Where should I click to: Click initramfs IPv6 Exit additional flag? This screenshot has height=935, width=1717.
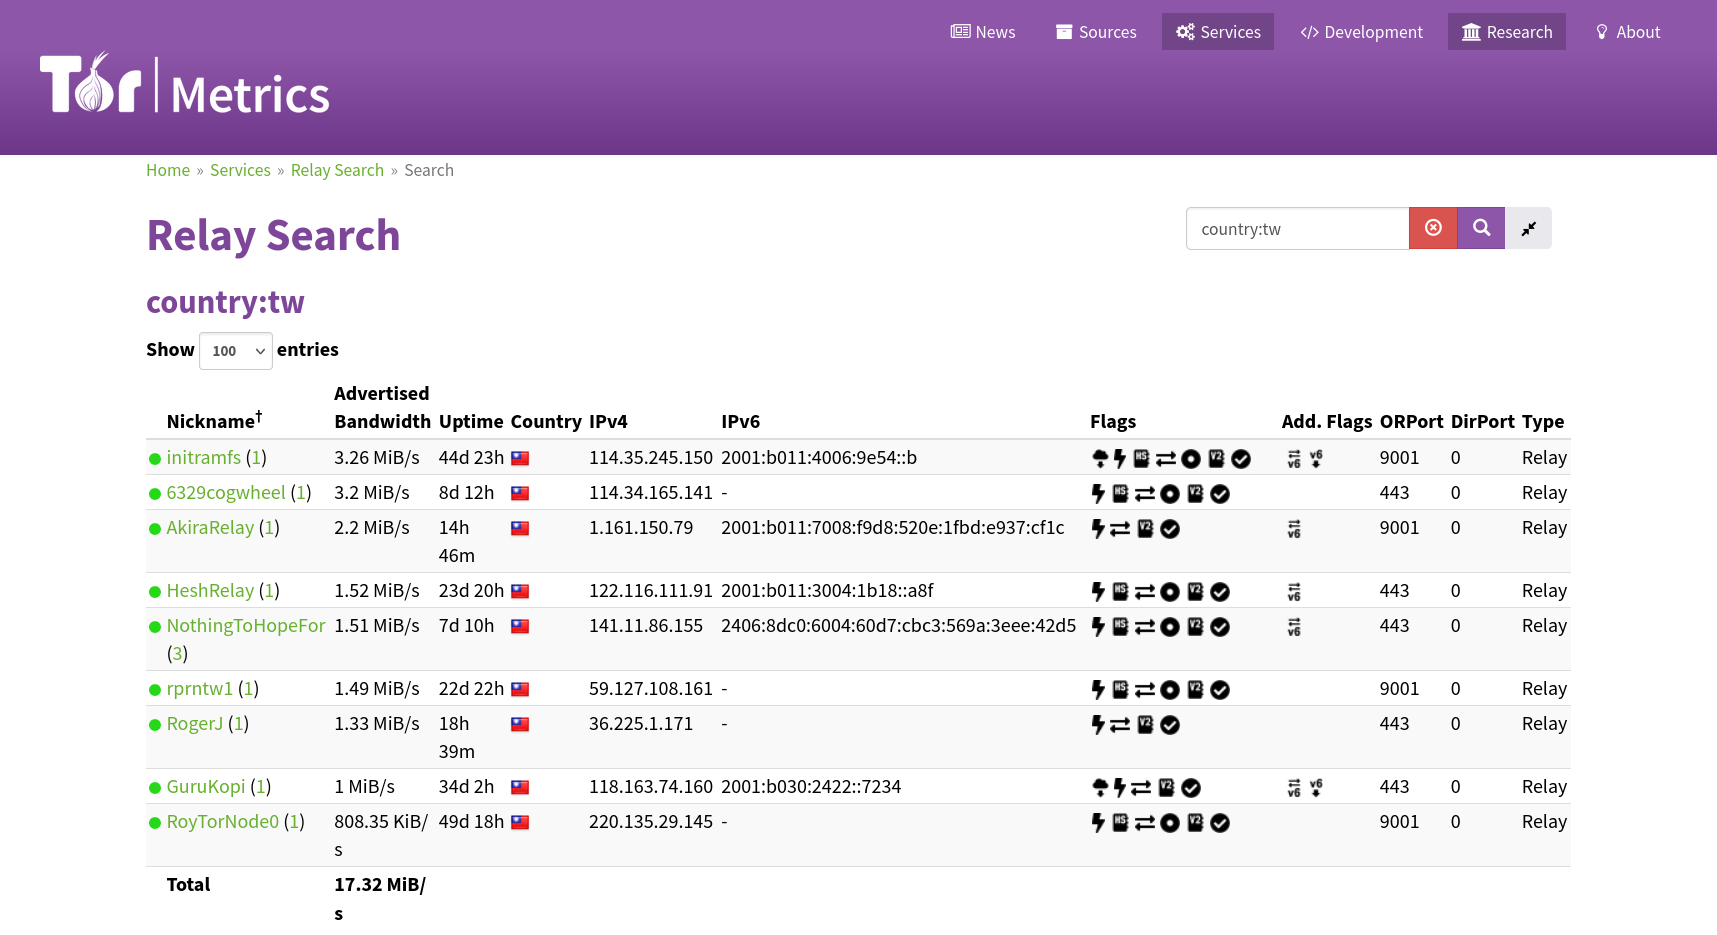point(1316,458)
